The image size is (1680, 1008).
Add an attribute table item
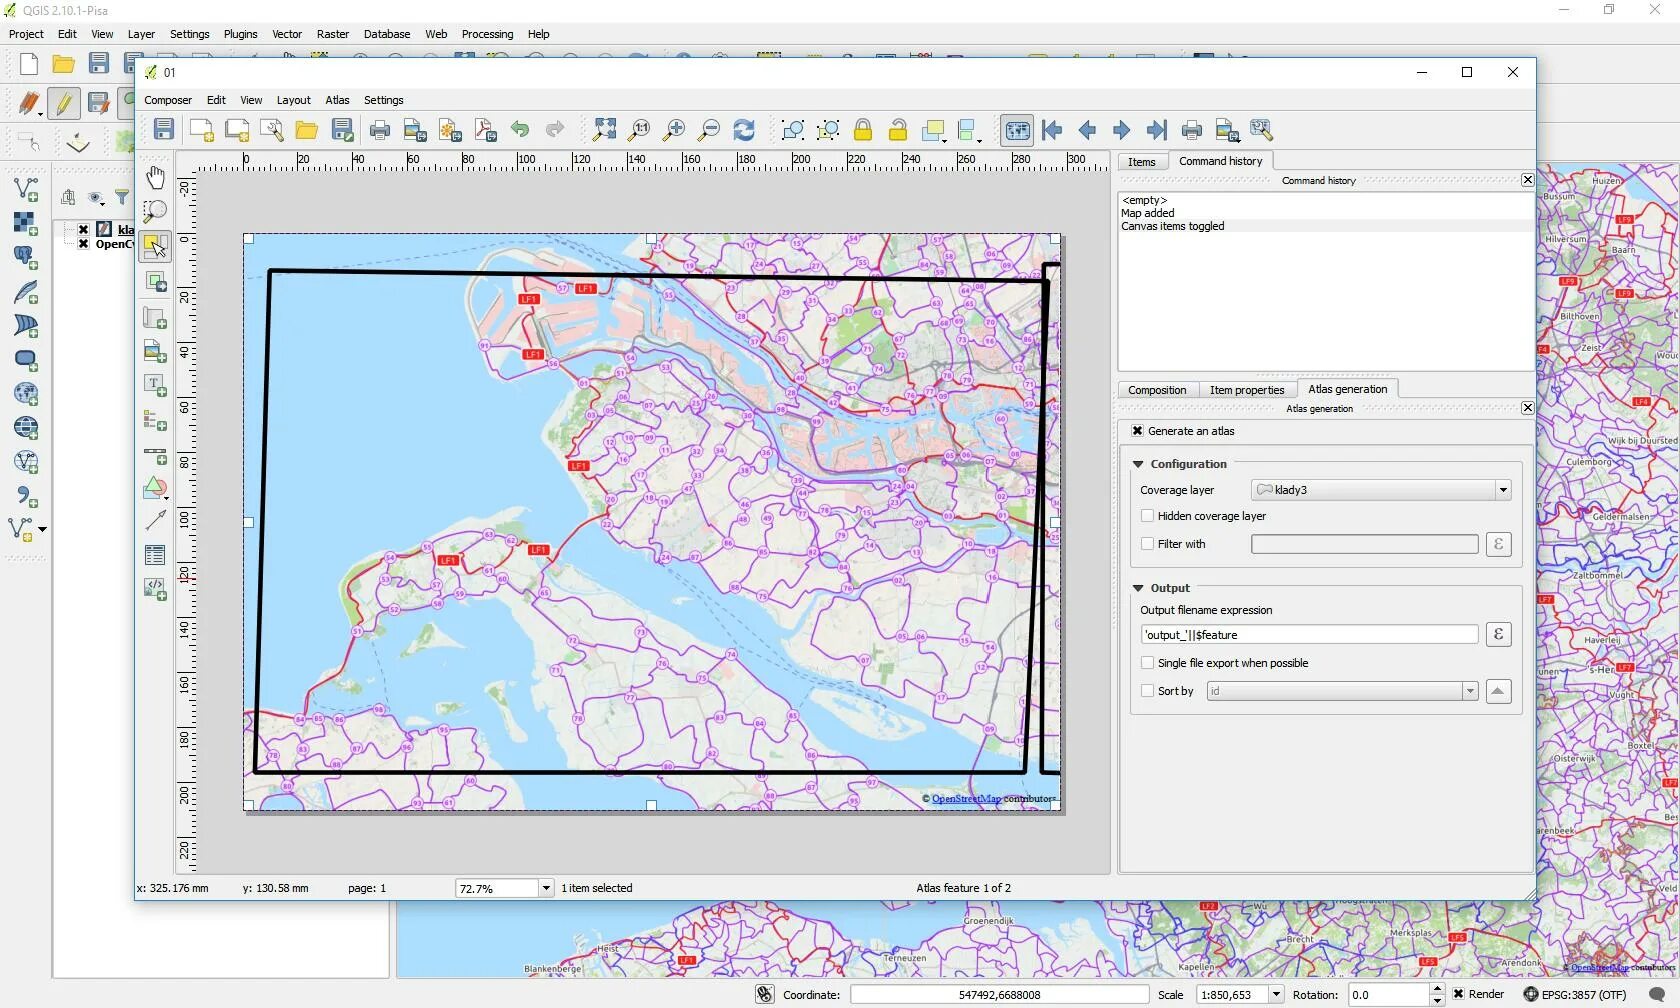155,555
